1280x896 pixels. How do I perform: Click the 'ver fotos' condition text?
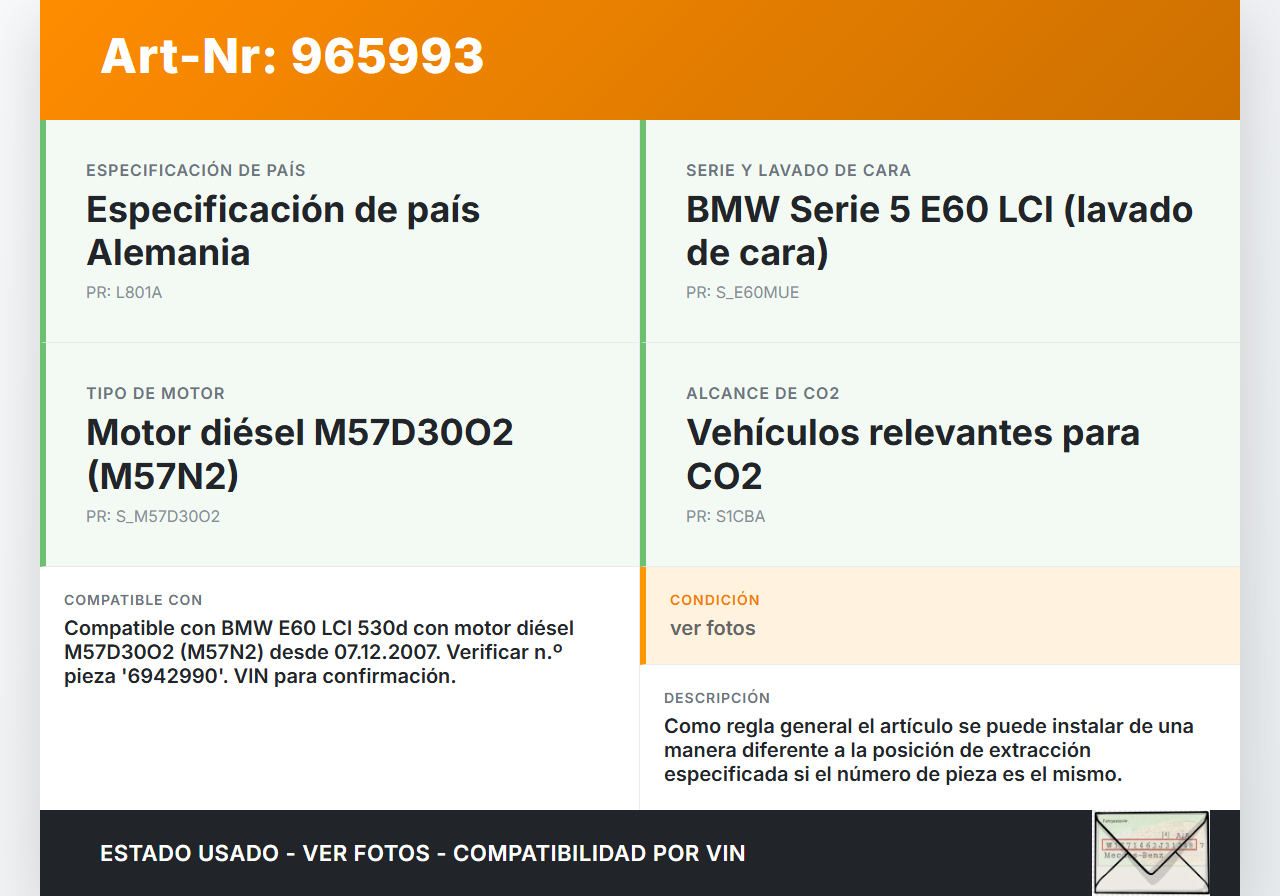712,628
